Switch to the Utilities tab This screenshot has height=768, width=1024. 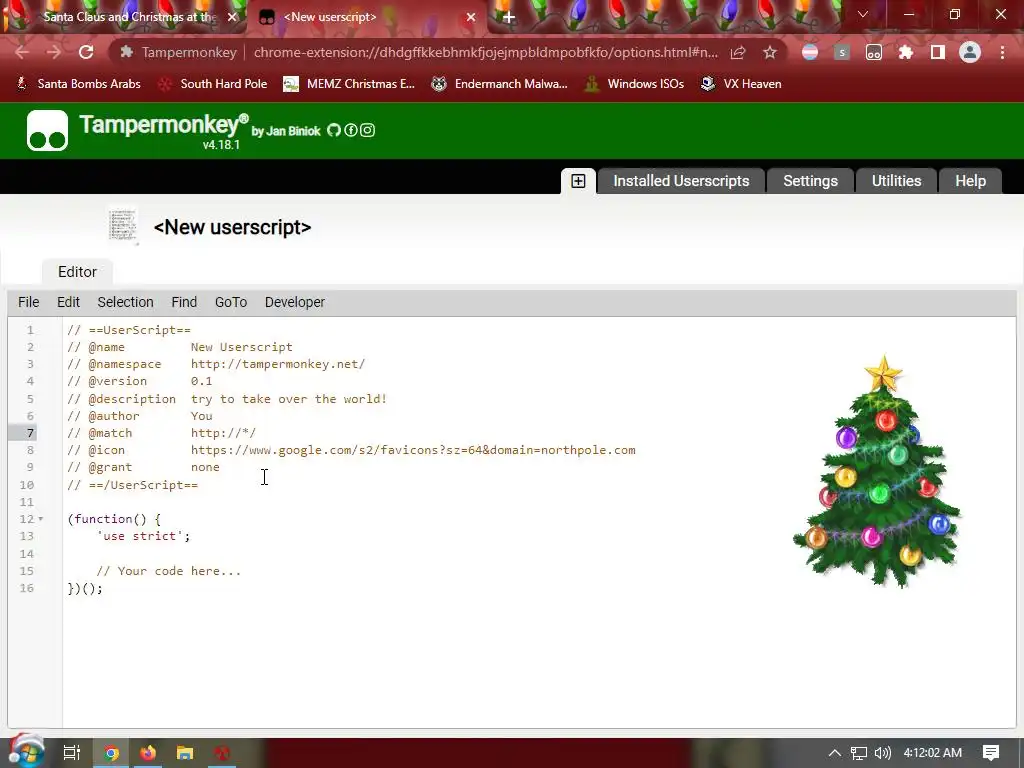click(x=896, y=181)
